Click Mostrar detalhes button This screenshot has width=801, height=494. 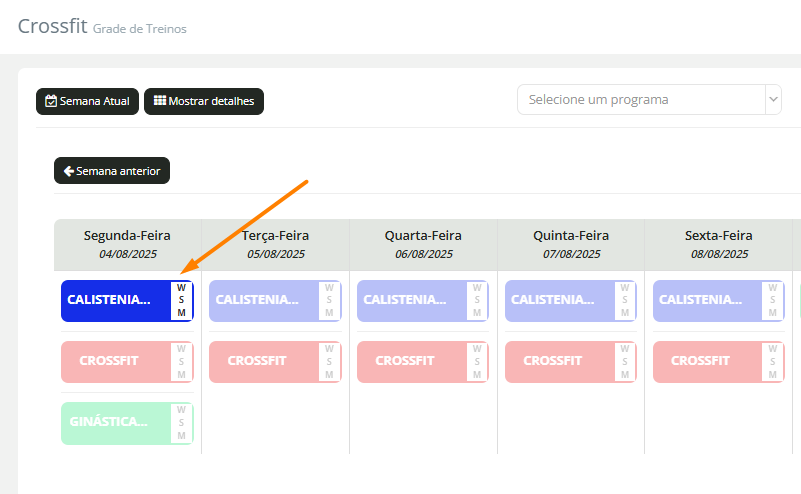pos(204,101)
